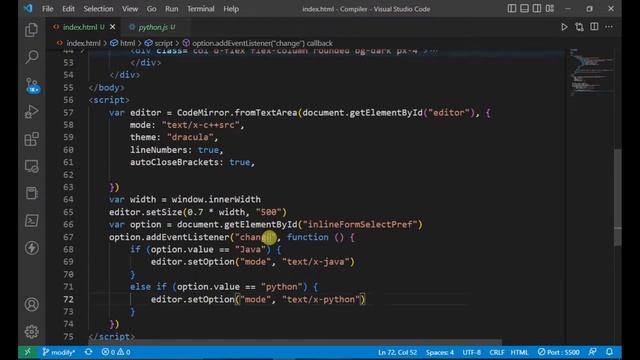Change file encoding UTF-8
640x360 pixels.
[471, 352]
